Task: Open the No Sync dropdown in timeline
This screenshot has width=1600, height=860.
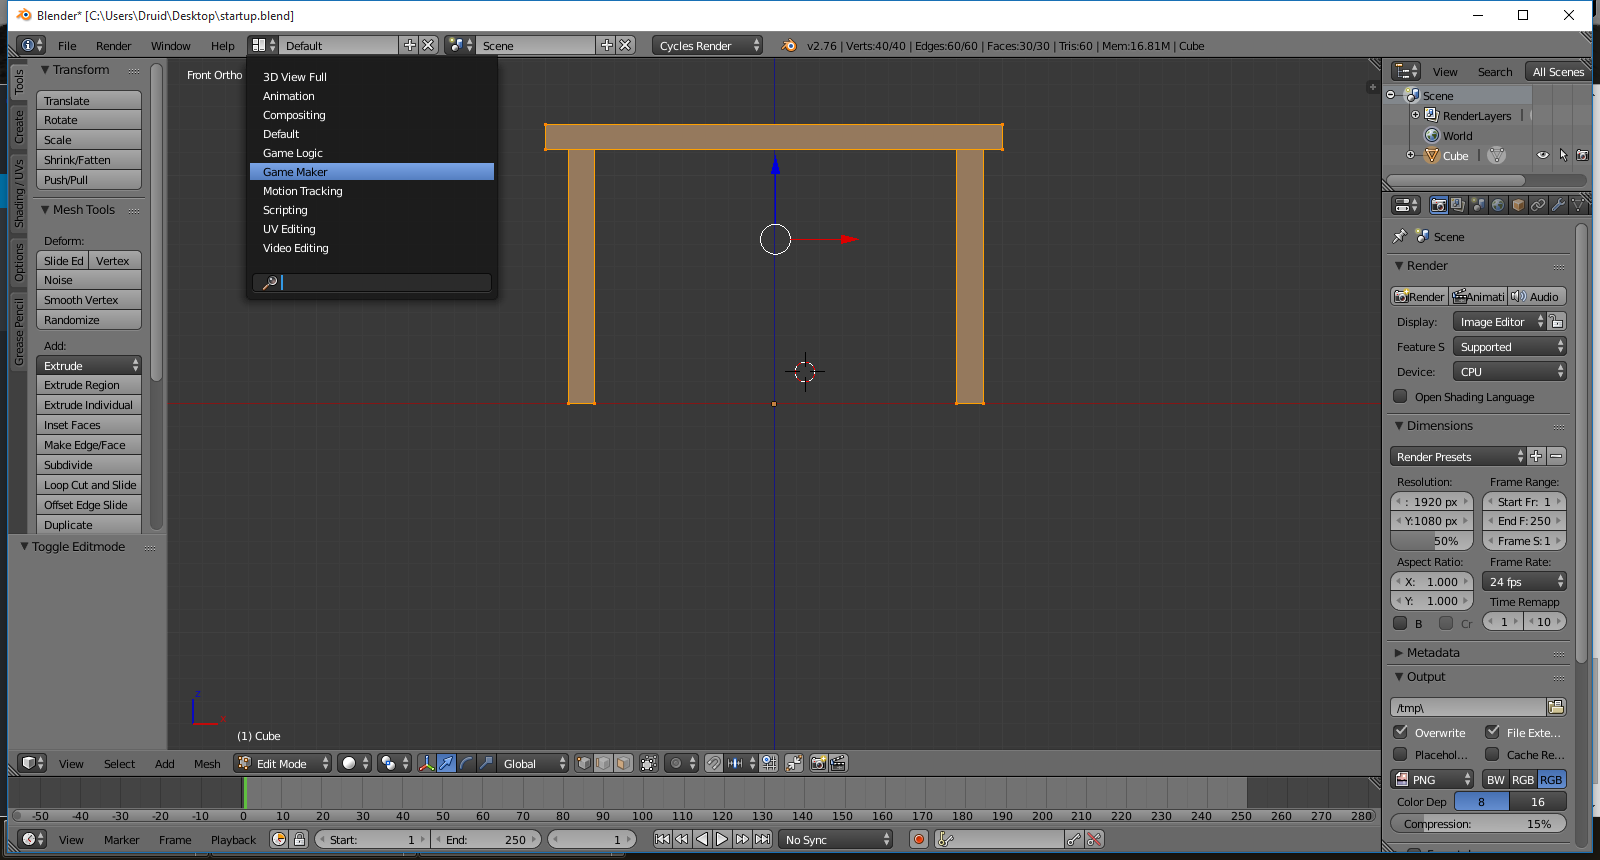Action: 835,839
